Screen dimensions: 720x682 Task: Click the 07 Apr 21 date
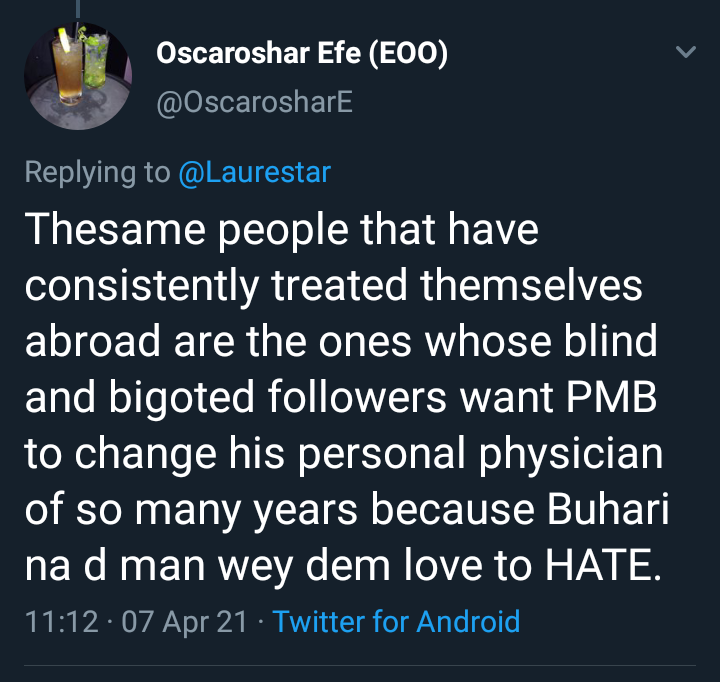point(185,621)
